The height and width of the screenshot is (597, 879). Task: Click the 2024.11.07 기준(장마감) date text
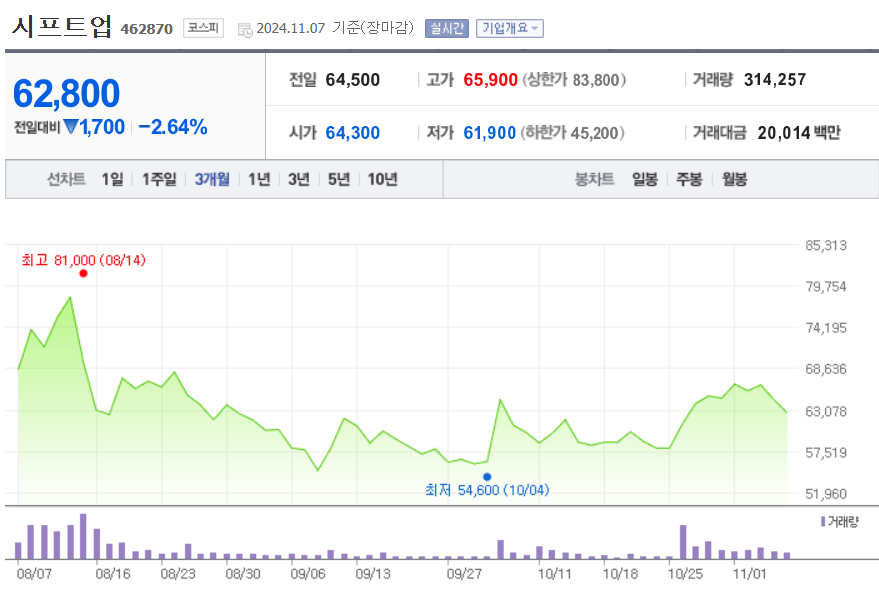(x=335, y=28)
